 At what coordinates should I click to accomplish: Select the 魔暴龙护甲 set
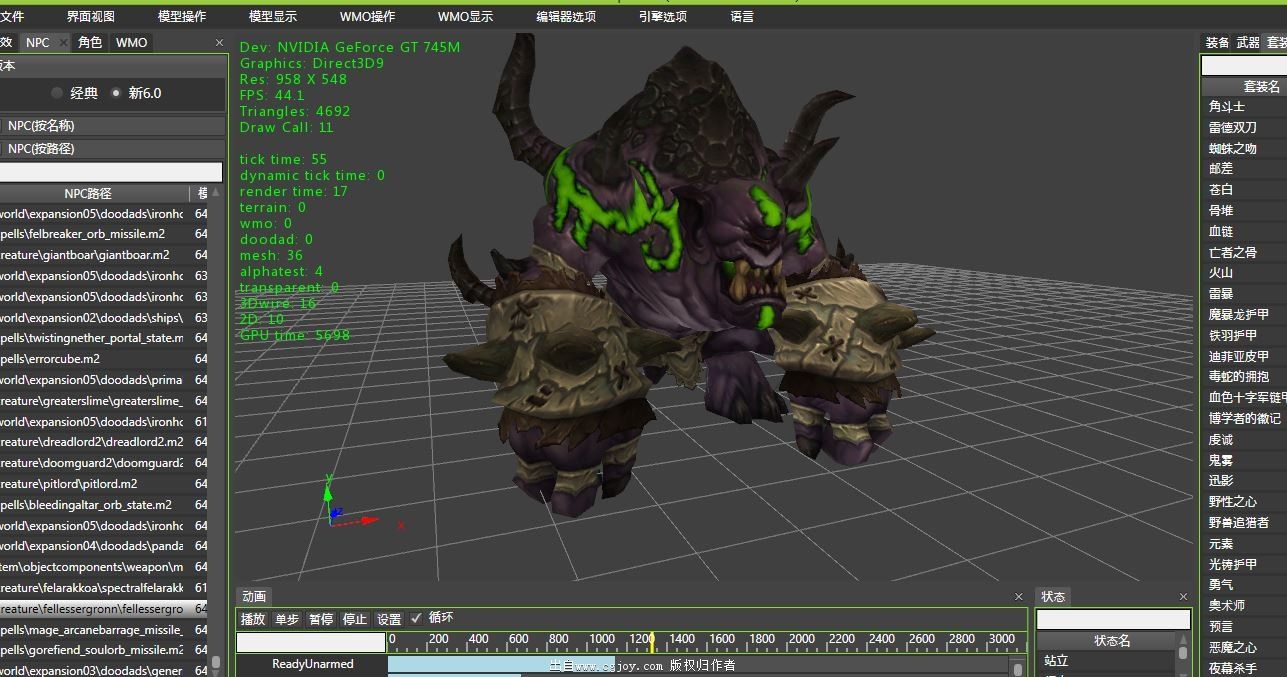(x=1244, y=315)
